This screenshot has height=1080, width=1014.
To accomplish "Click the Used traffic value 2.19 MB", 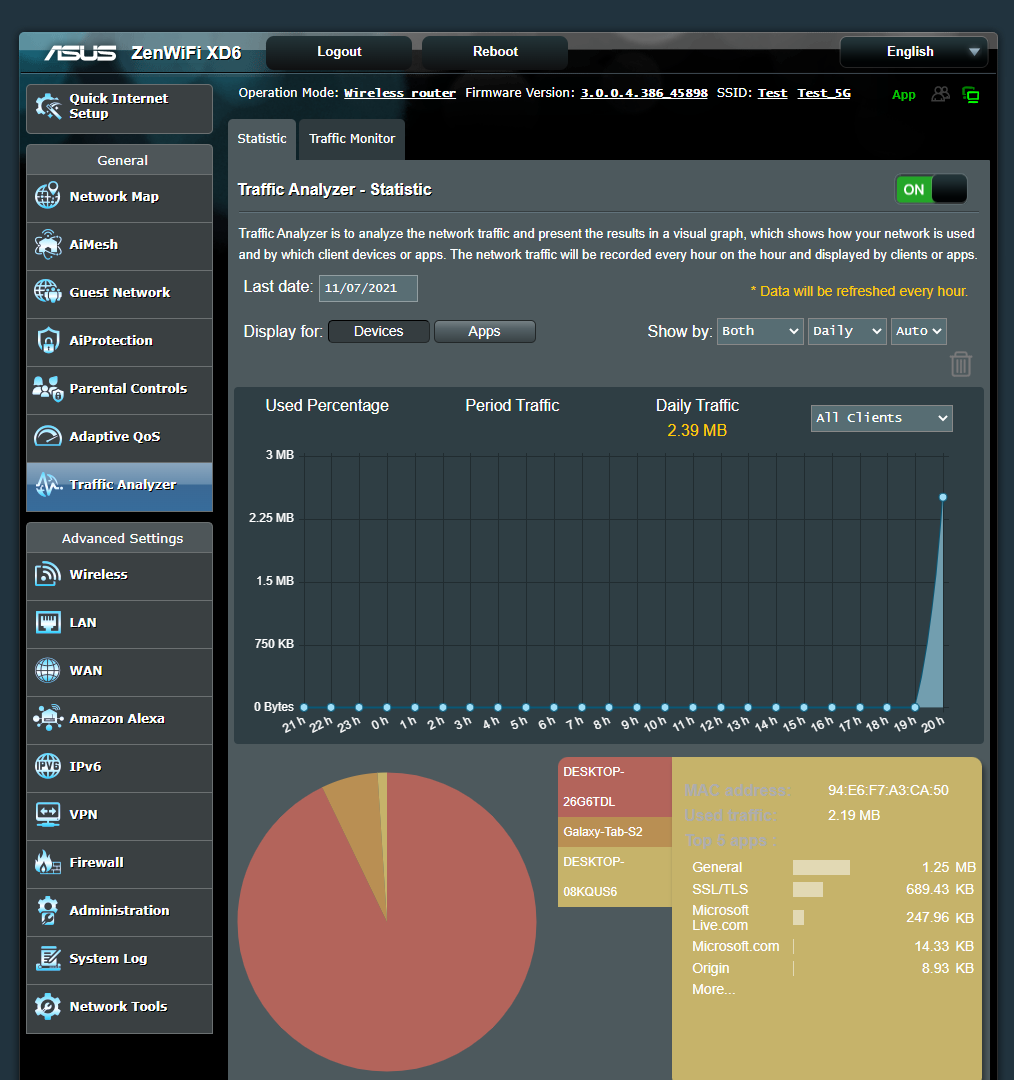I will point(854,816).
